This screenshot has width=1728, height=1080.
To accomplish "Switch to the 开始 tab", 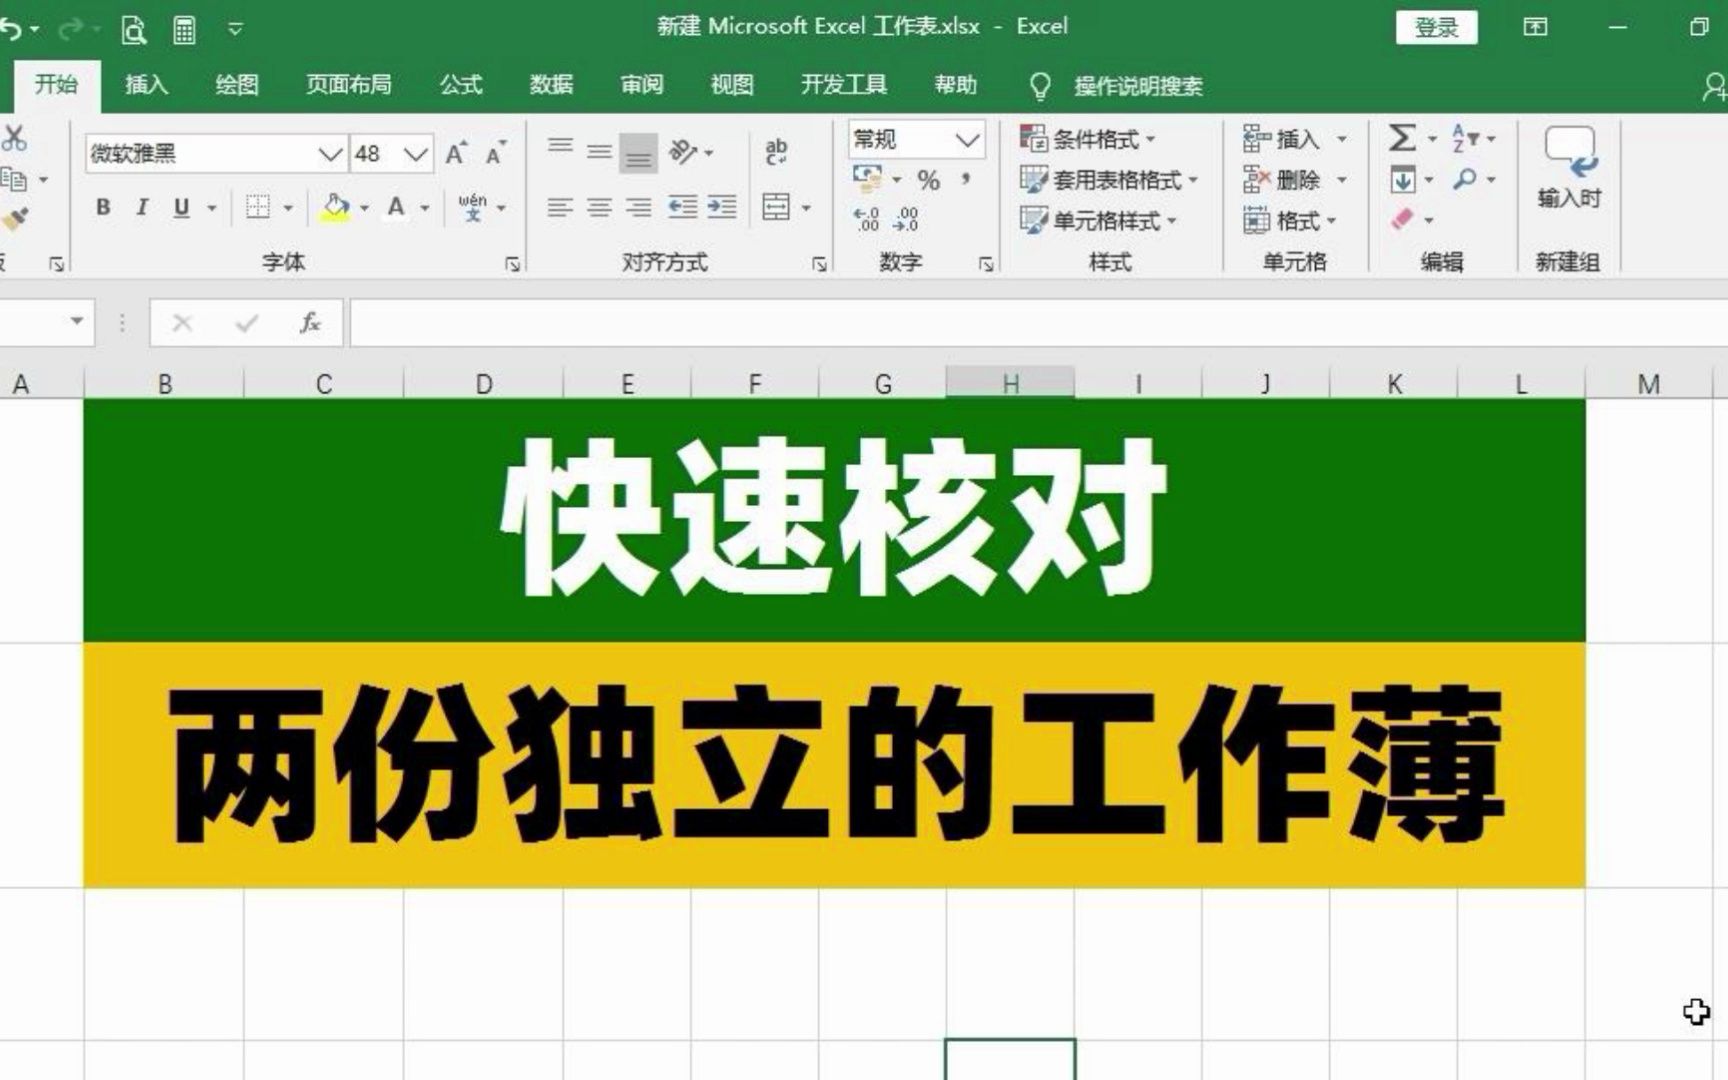I will pos(56,84).
